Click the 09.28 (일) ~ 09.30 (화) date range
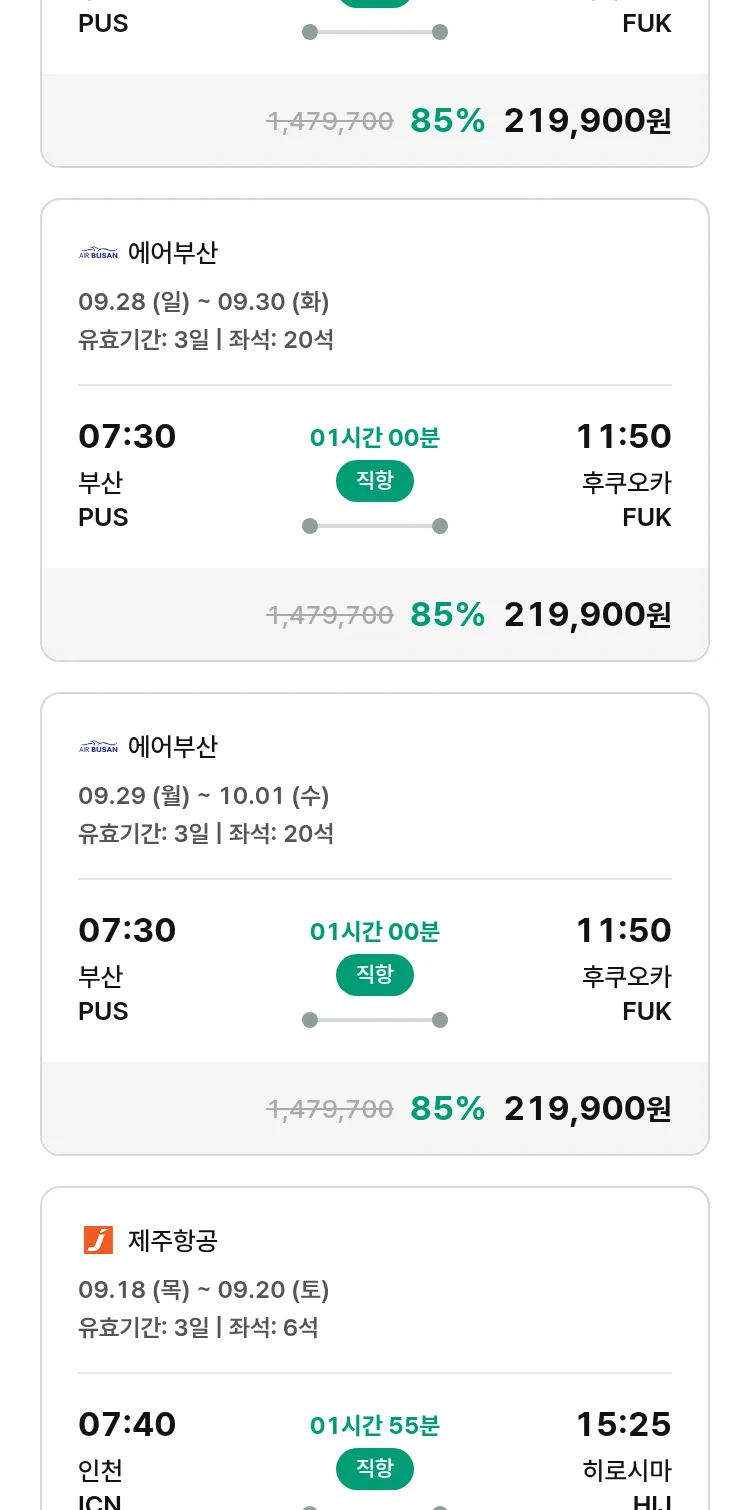The image size is (750, 1510). point(204,302)
